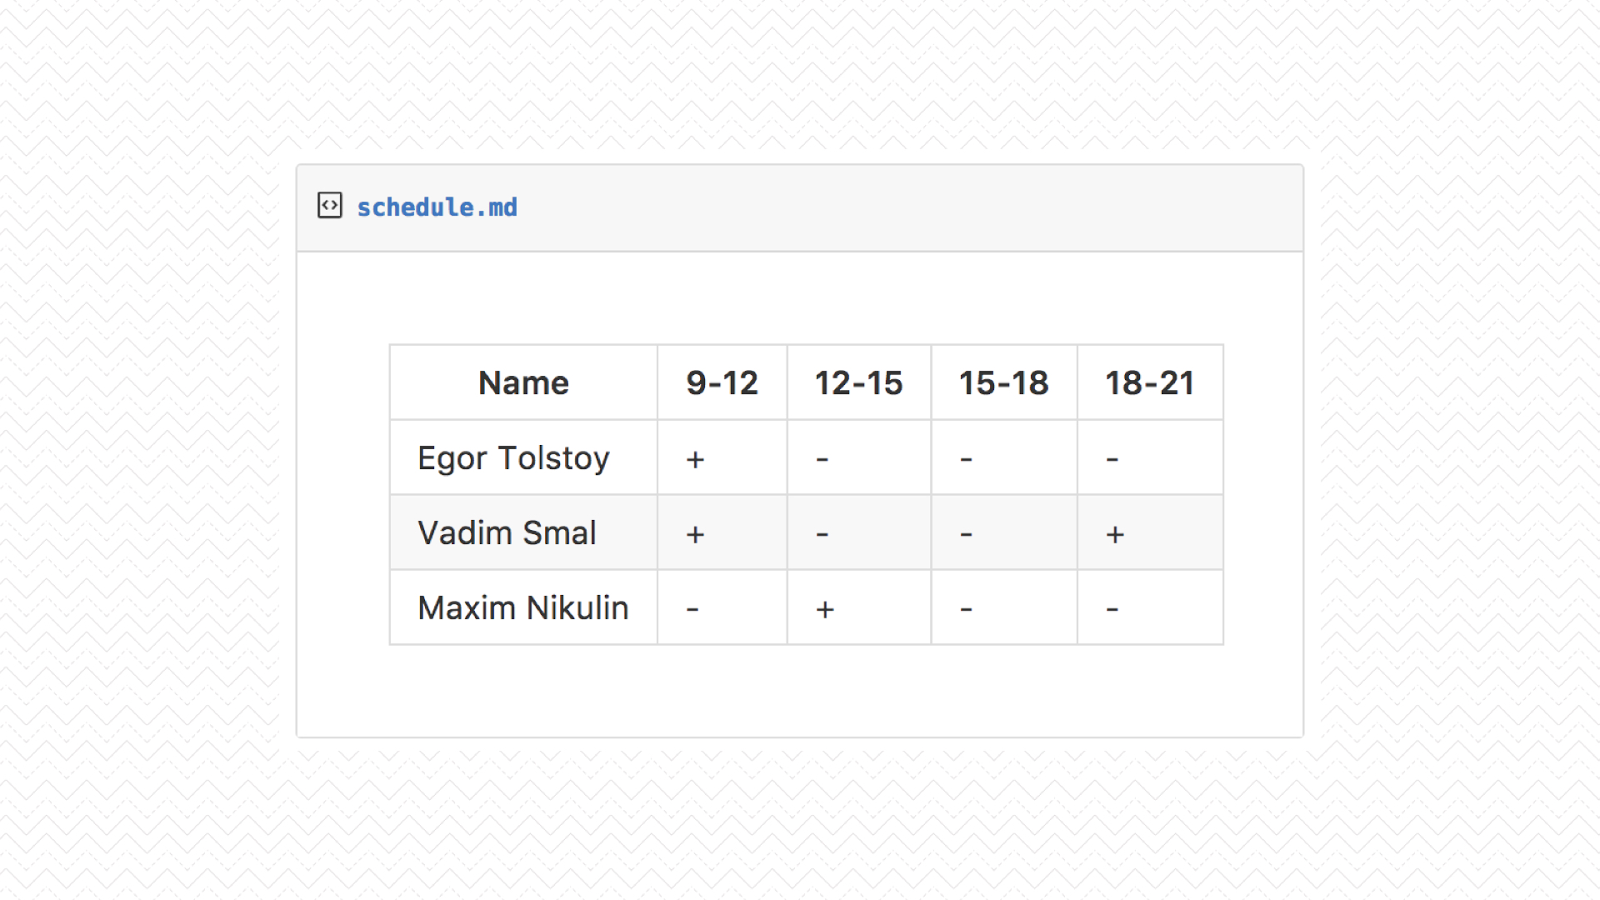The width and height of the screenshot is (1600, 900).
Task: Click Egor Tolstoy's minus sign under 15-18
Action: [966, 459]
